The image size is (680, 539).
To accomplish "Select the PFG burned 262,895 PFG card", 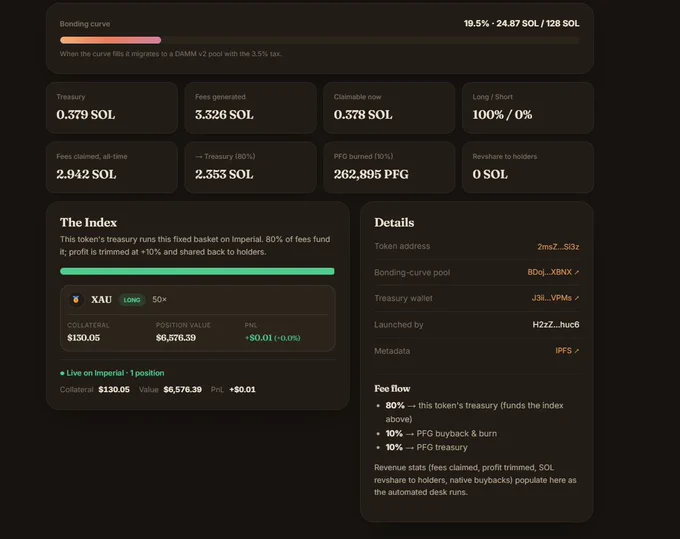I will tap(389, 167).
